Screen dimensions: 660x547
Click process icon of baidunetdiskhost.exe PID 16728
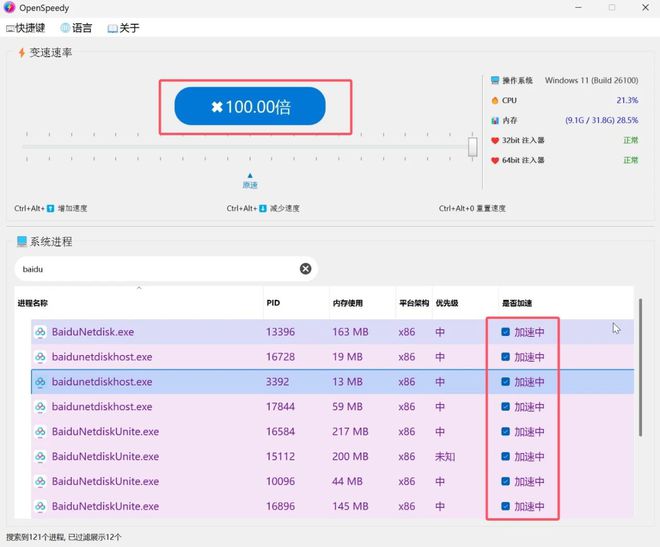[x=40, y=357]
